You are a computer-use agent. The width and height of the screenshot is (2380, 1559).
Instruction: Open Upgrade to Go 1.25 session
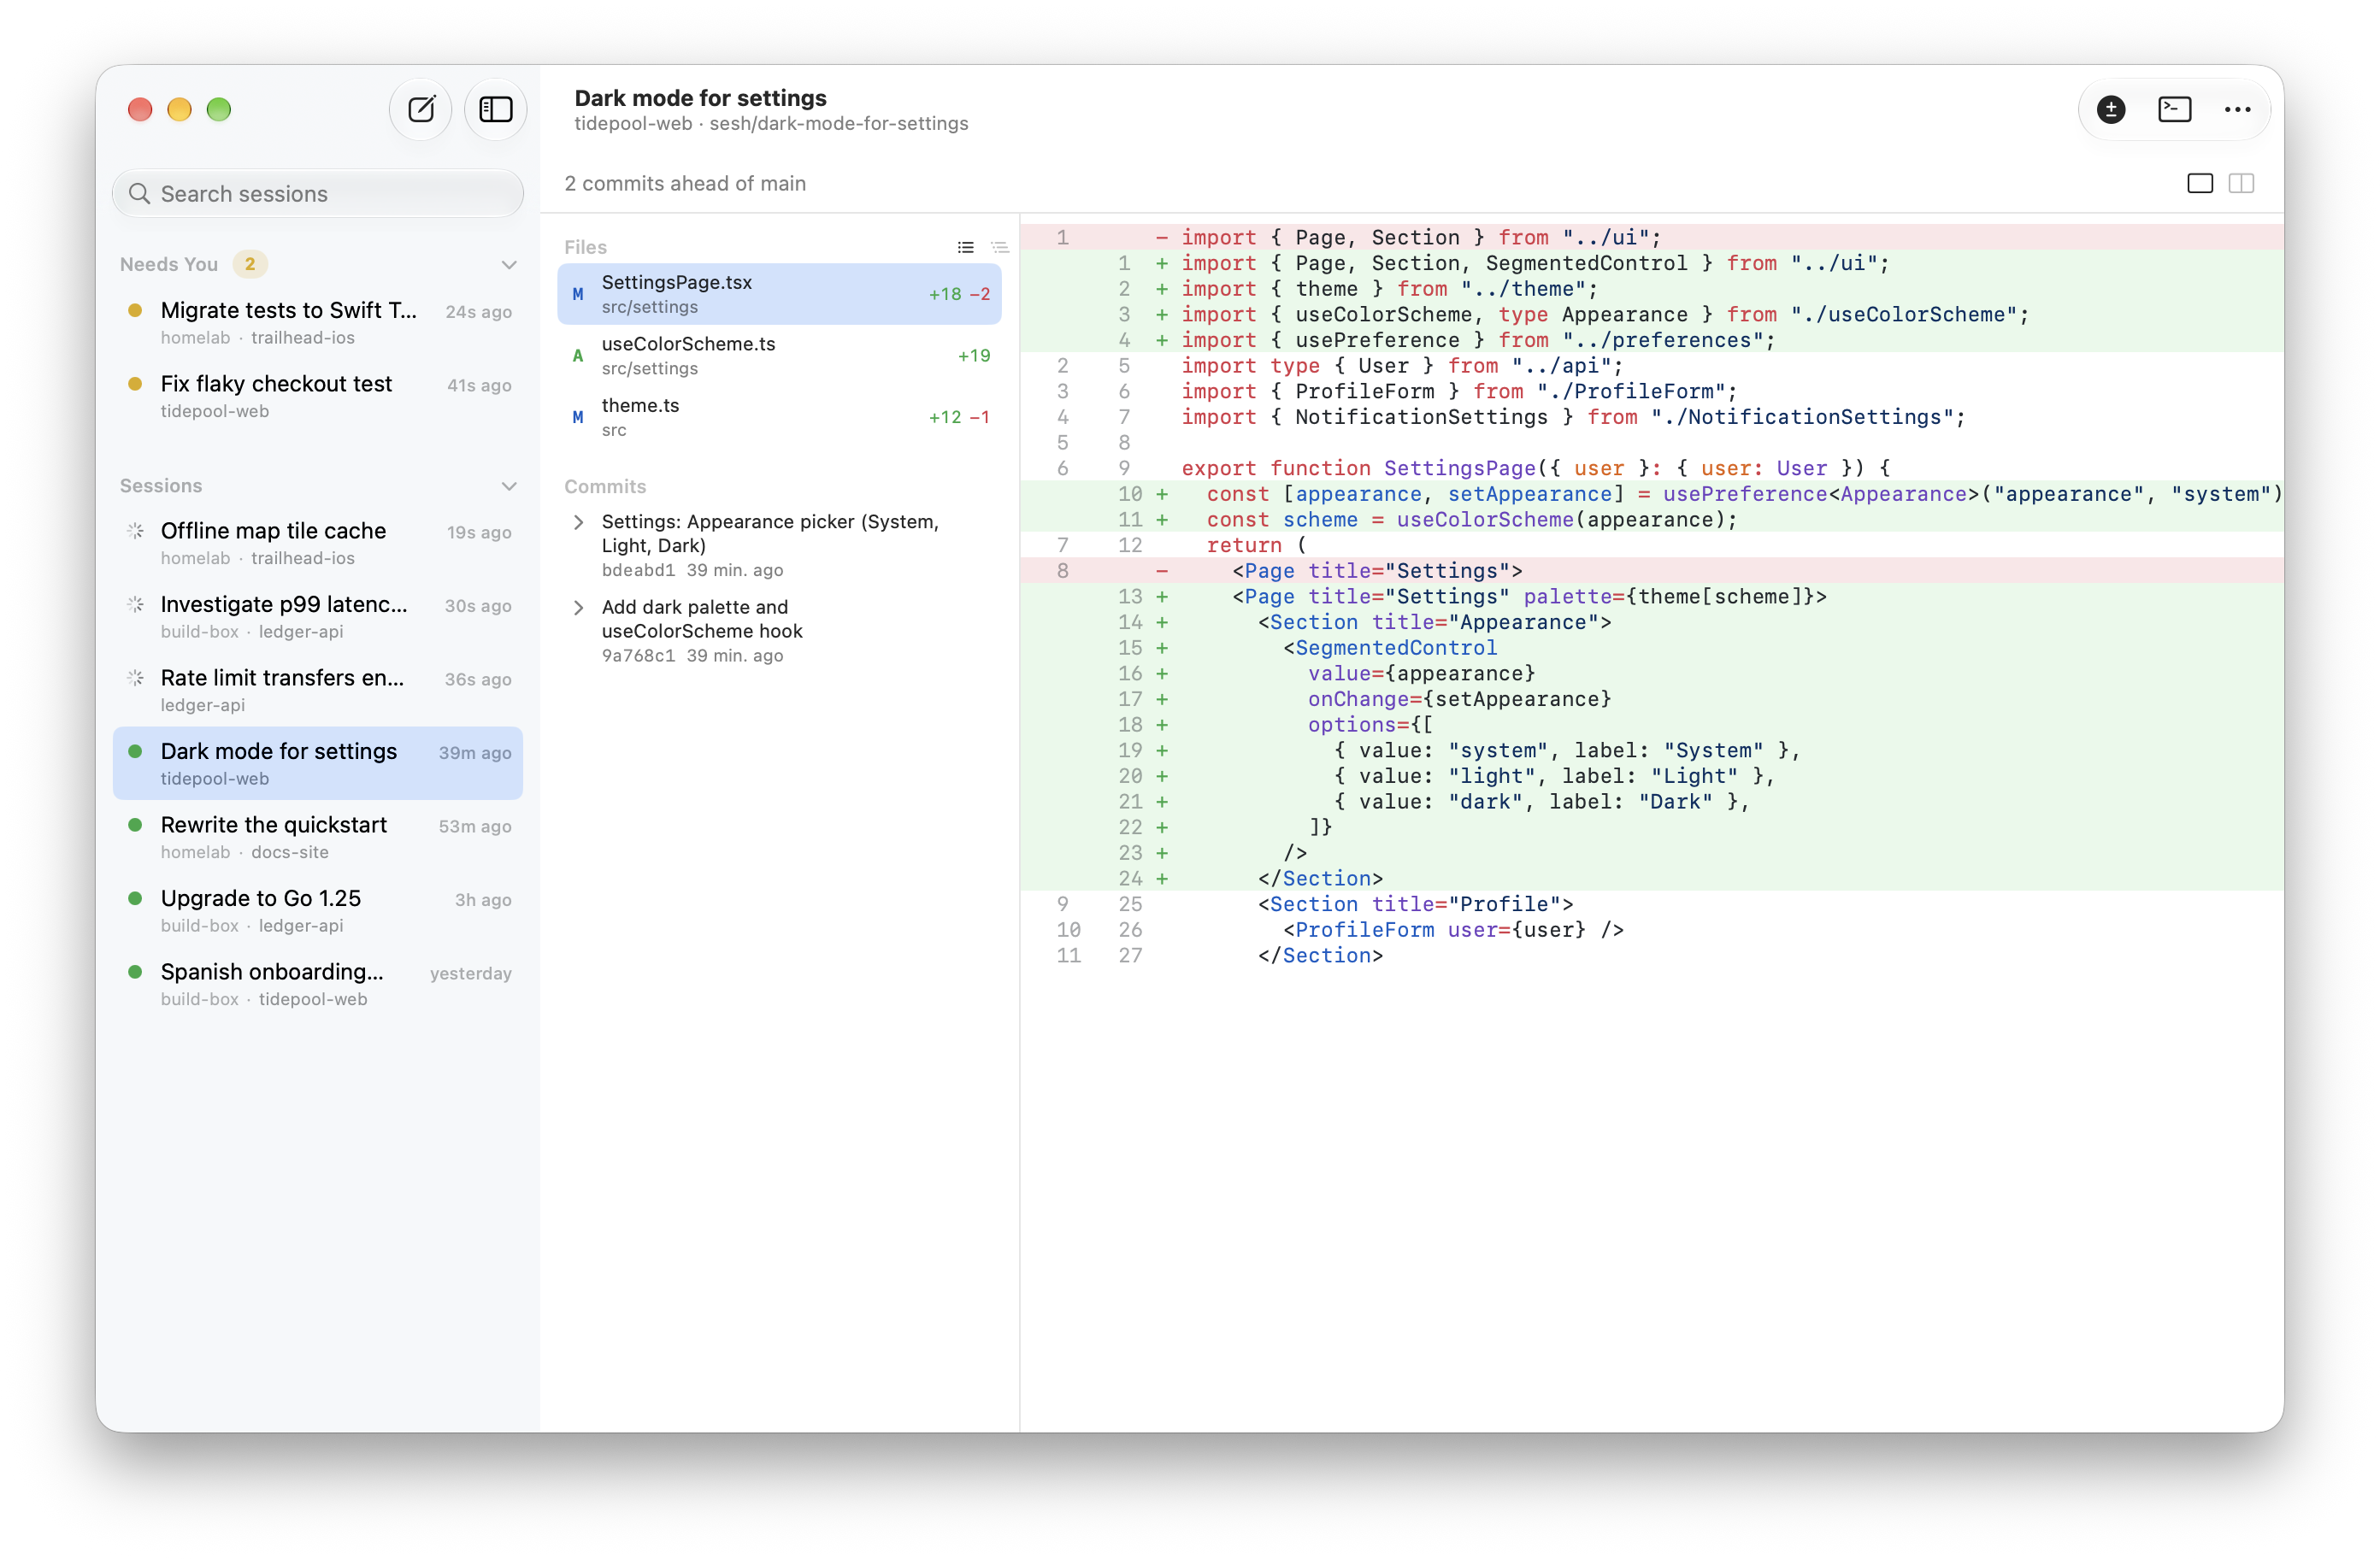point(318,911)
